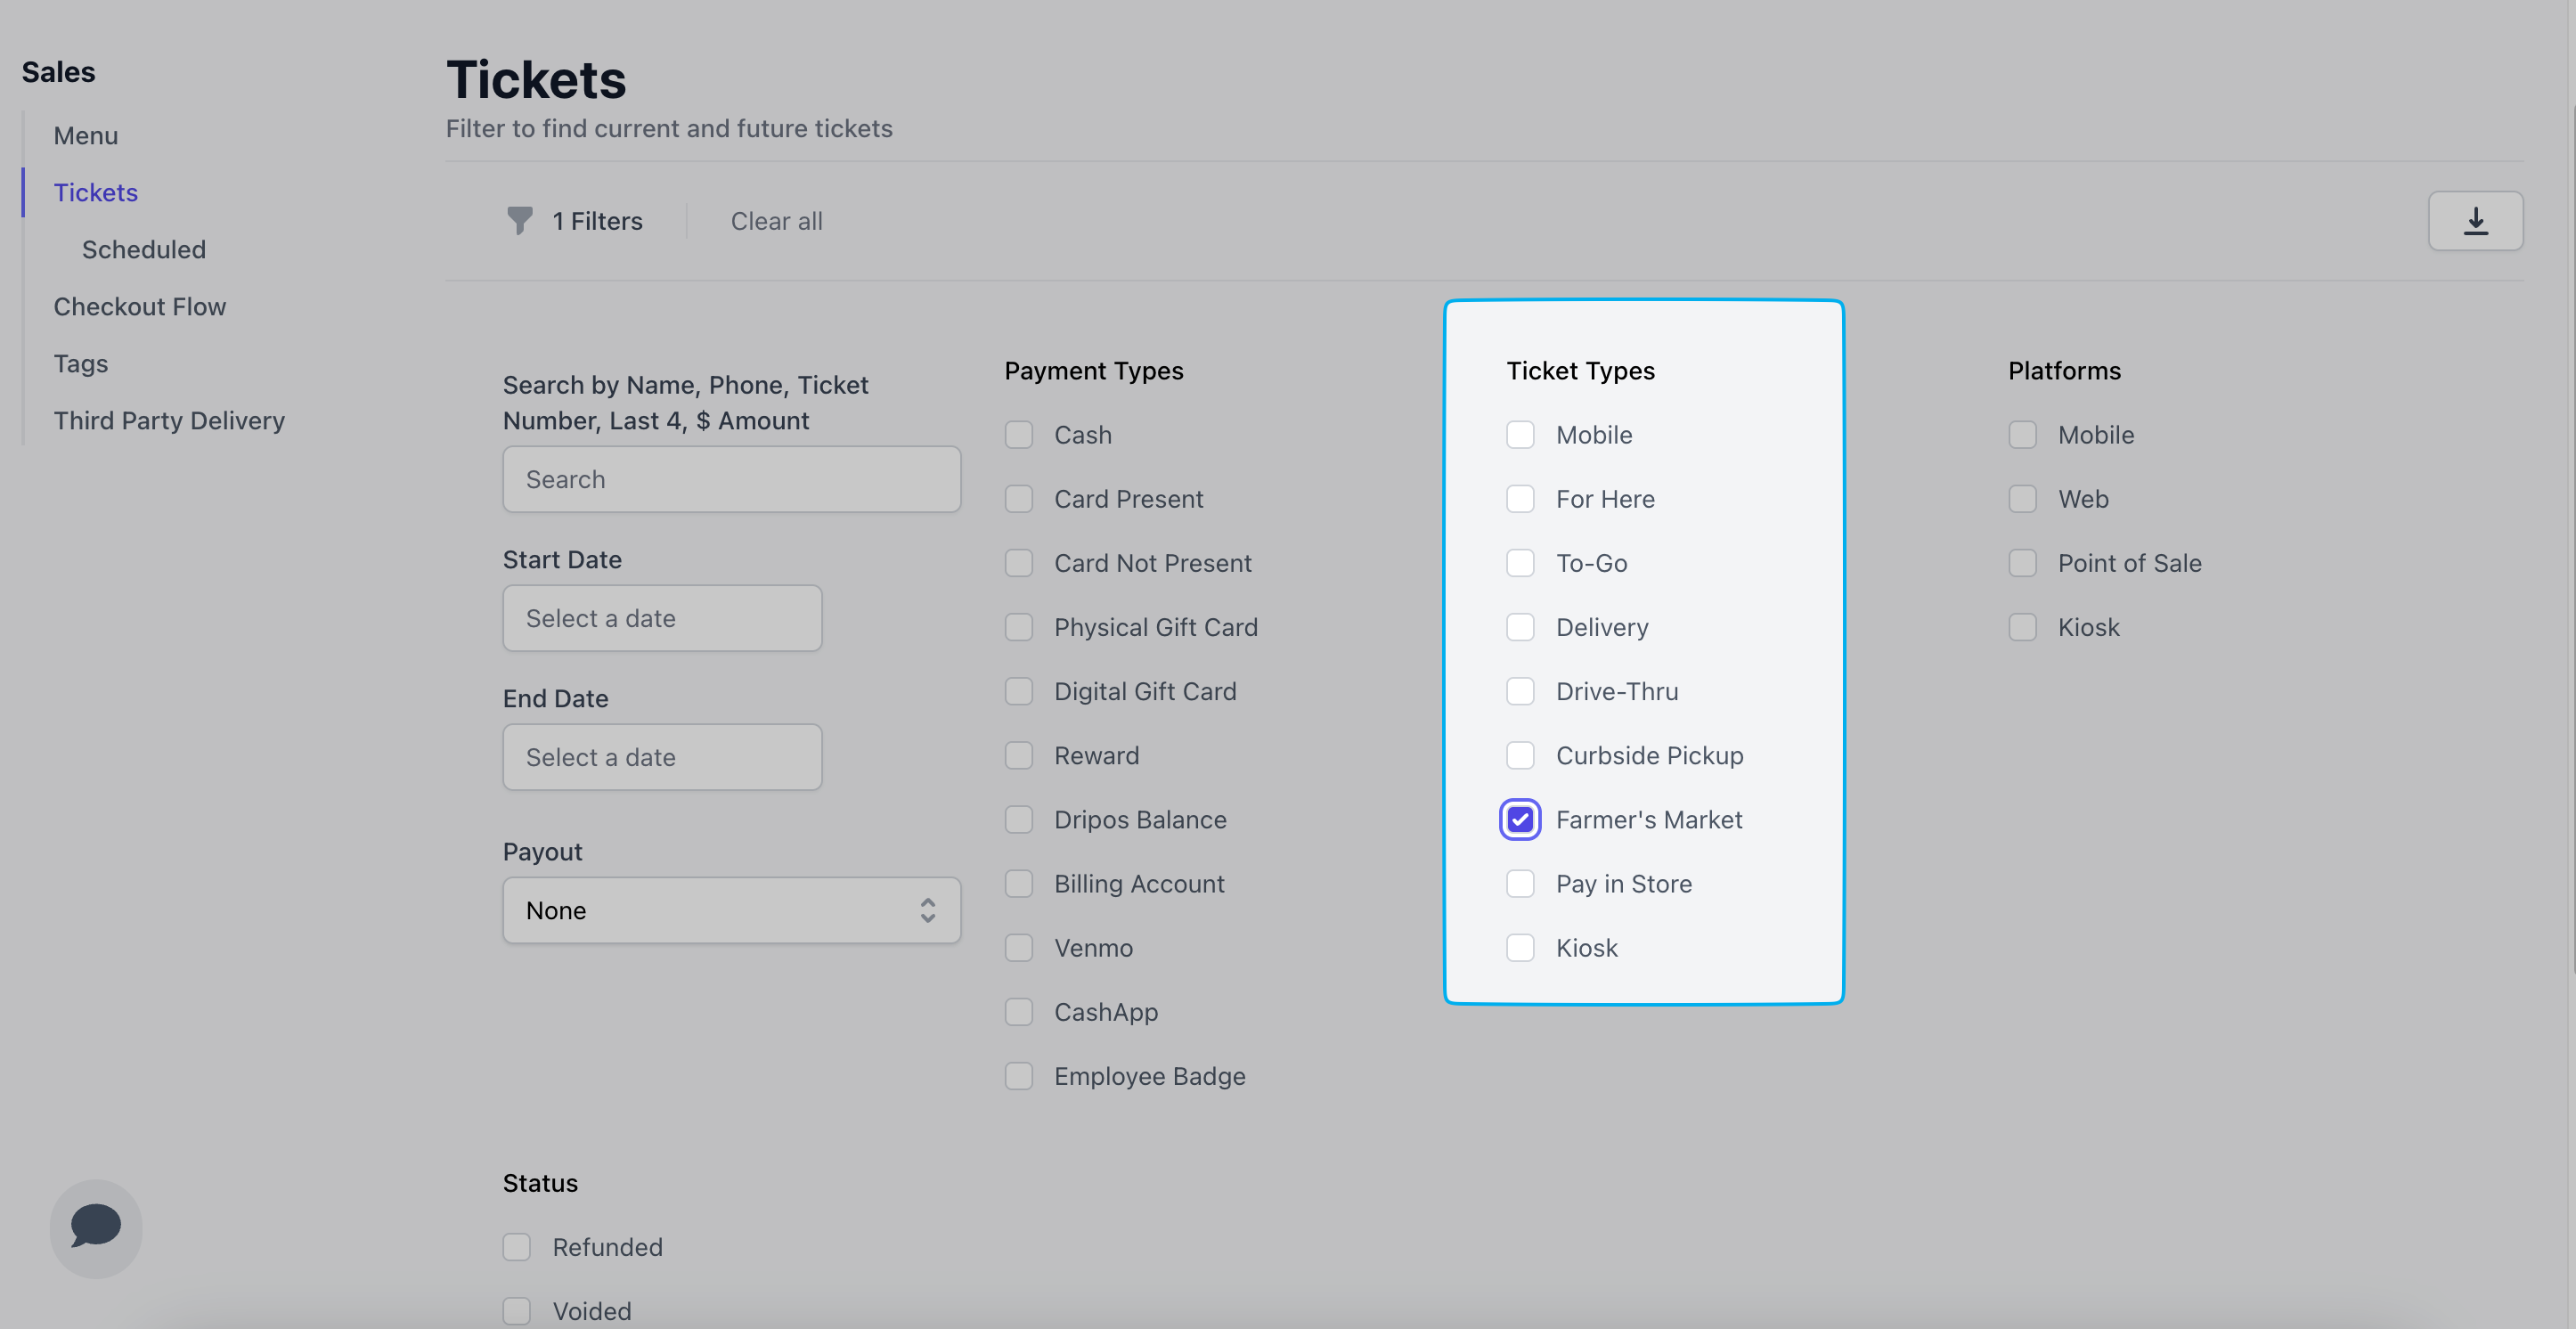Check the Drive-Thru ticket type

click(x=1519, y=692)
